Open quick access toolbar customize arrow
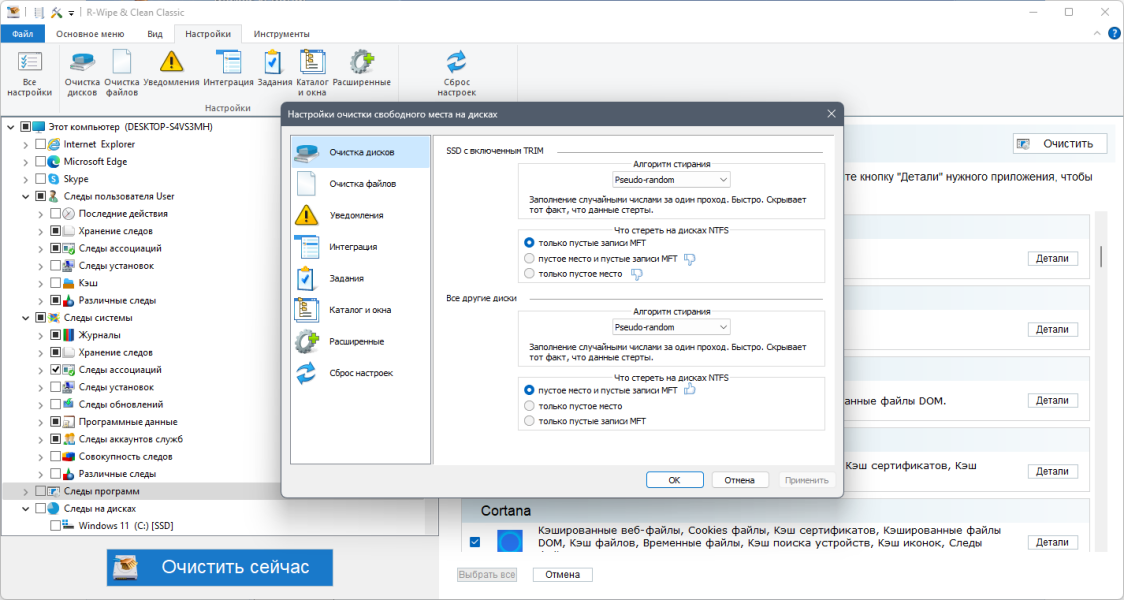Screen dimensions: 1124x600 tap(71, 13)
